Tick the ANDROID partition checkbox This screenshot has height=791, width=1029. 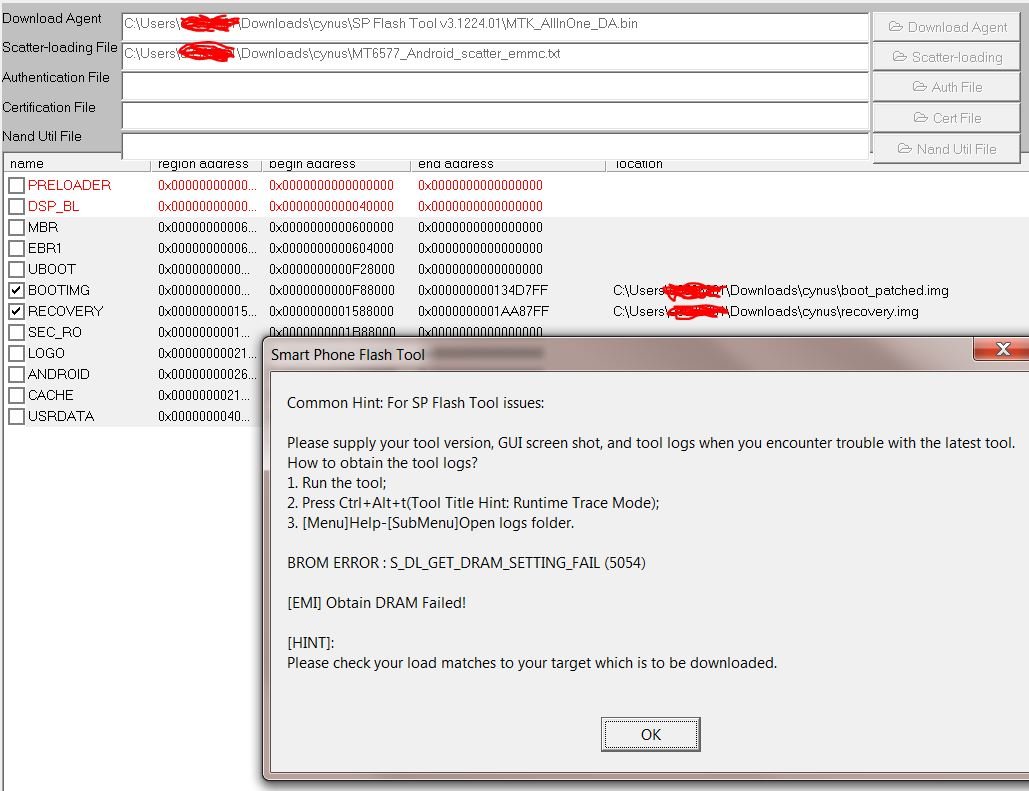16,375
